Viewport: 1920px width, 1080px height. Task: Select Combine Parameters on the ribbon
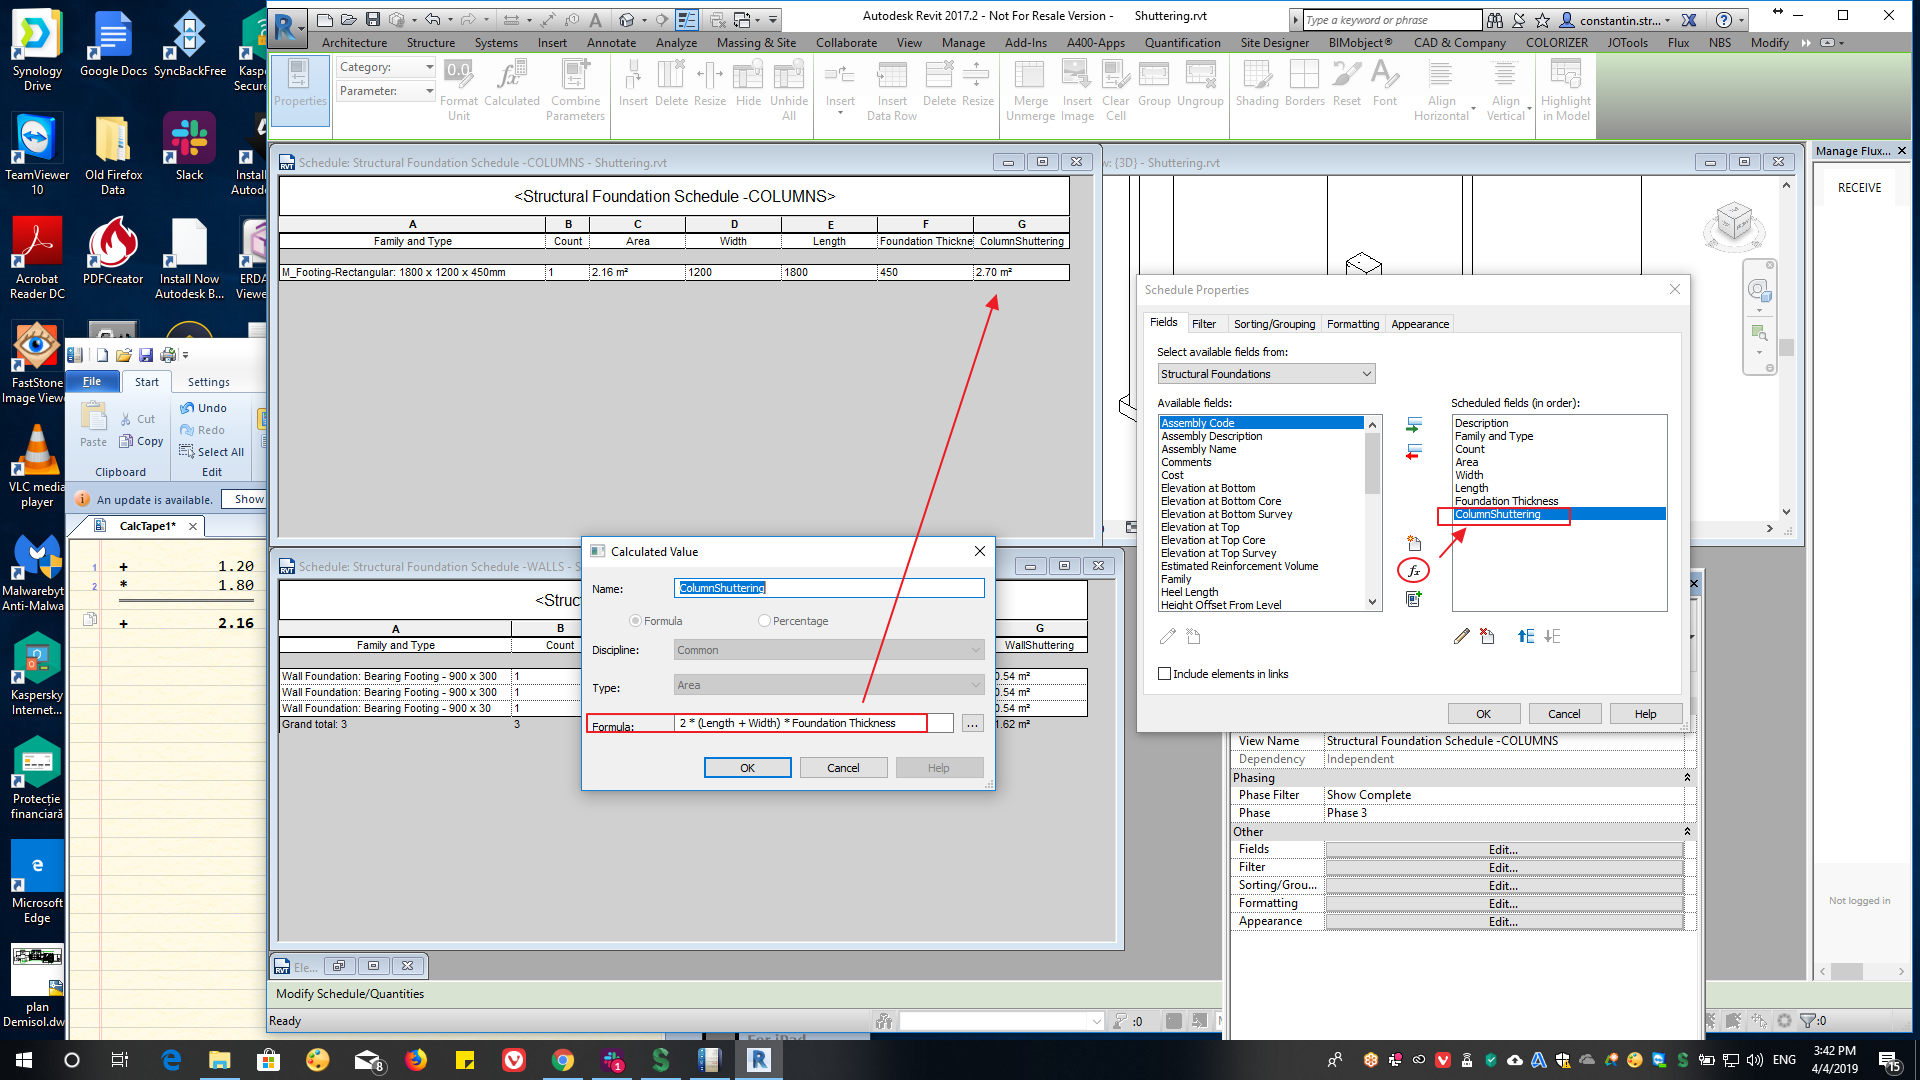coord(575,88)
